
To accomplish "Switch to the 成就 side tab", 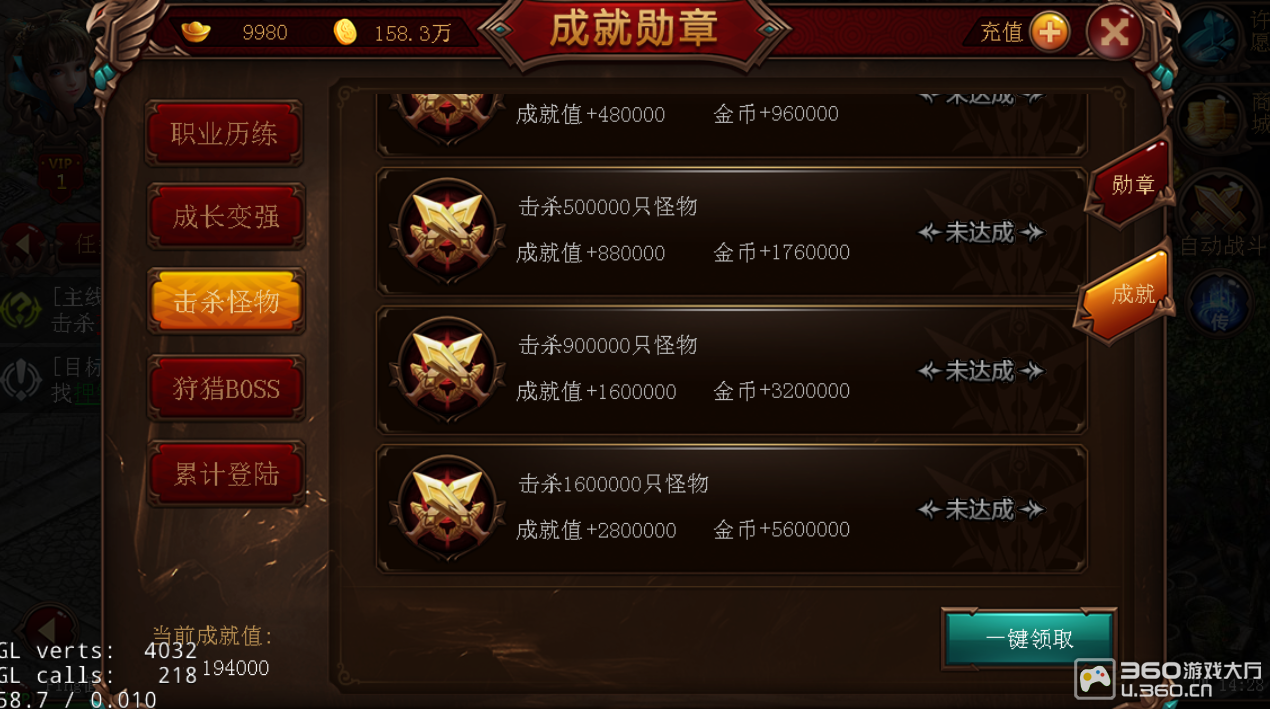I will [x=1127, y=293].
